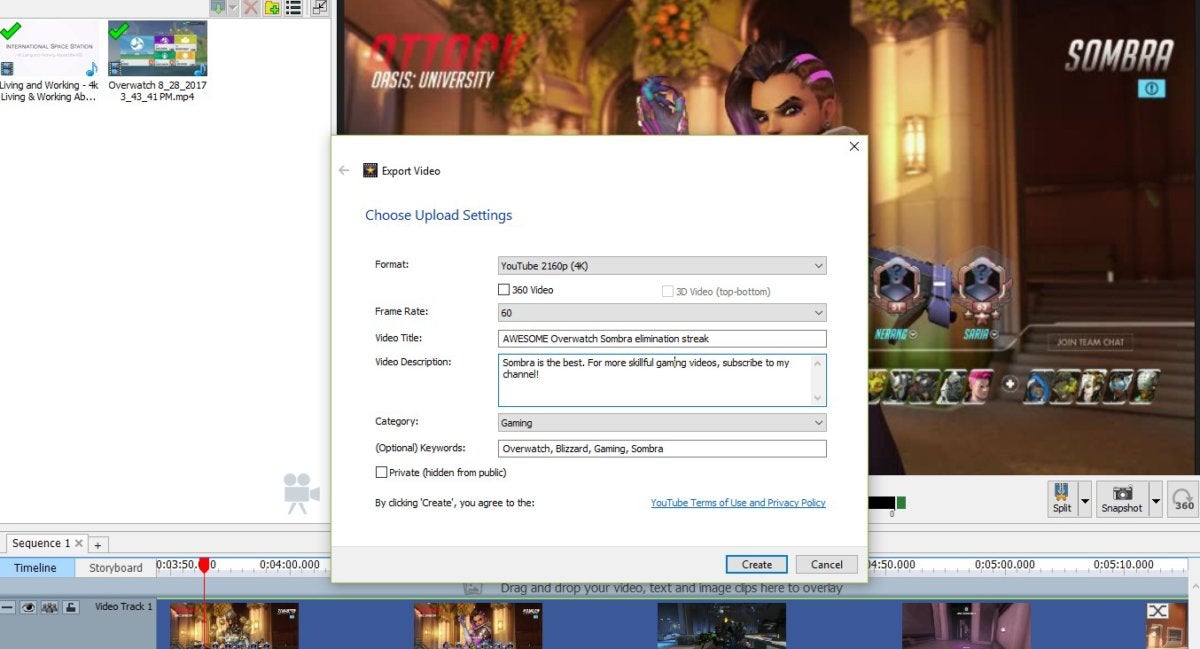The image size is (1200, 649).
Task: Collapse Video Track 1 with minus icon
Action: point(7,607)
